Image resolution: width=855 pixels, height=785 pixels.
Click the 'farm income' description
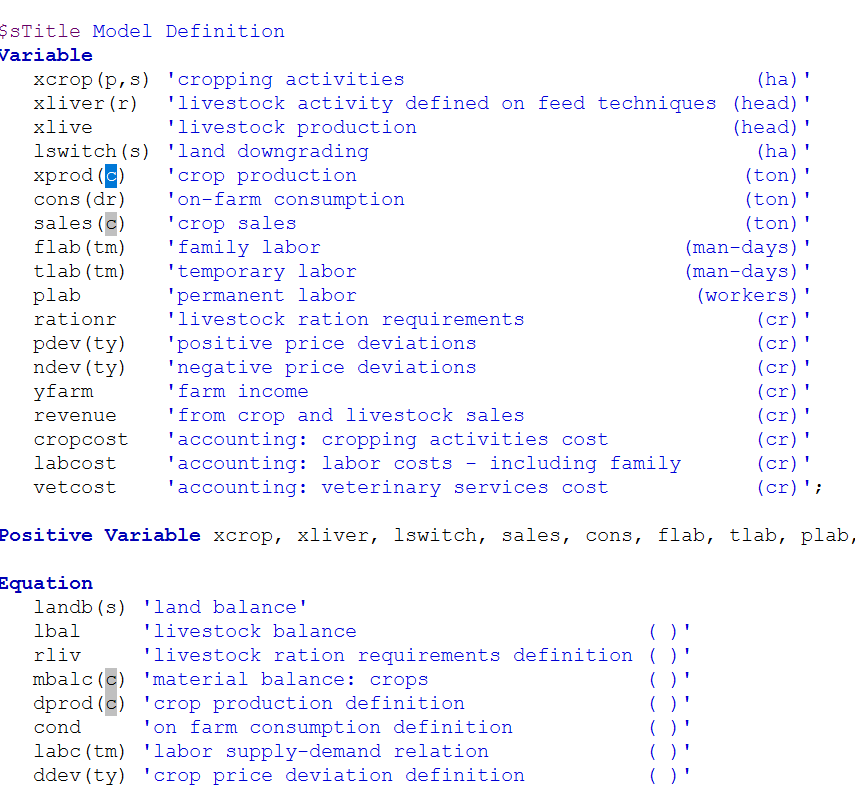pyautogui.click(x=242, y=391)
